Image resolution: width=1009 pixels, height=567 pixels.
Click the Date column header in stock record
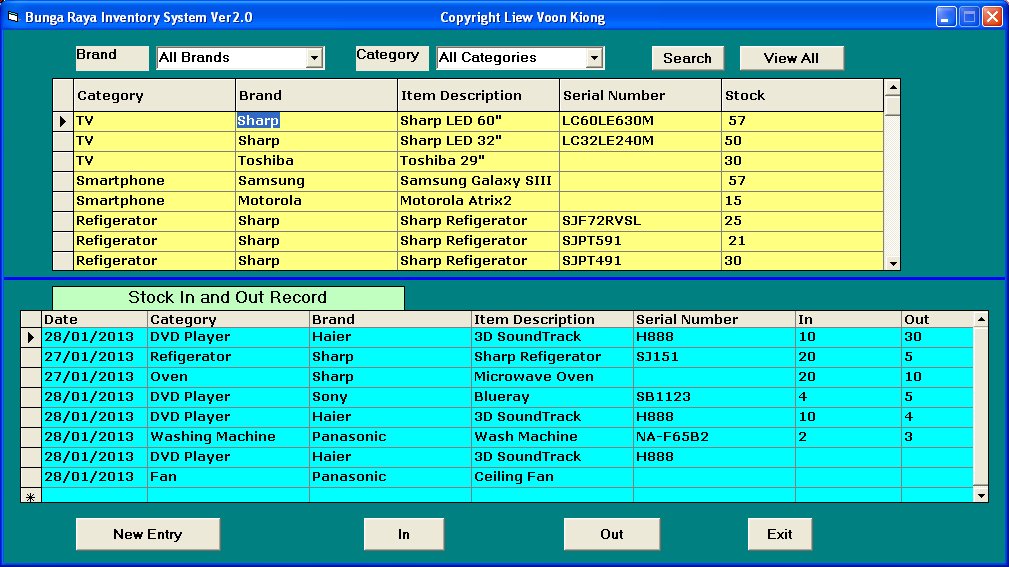pyautogui.click(x=95, y=319)
